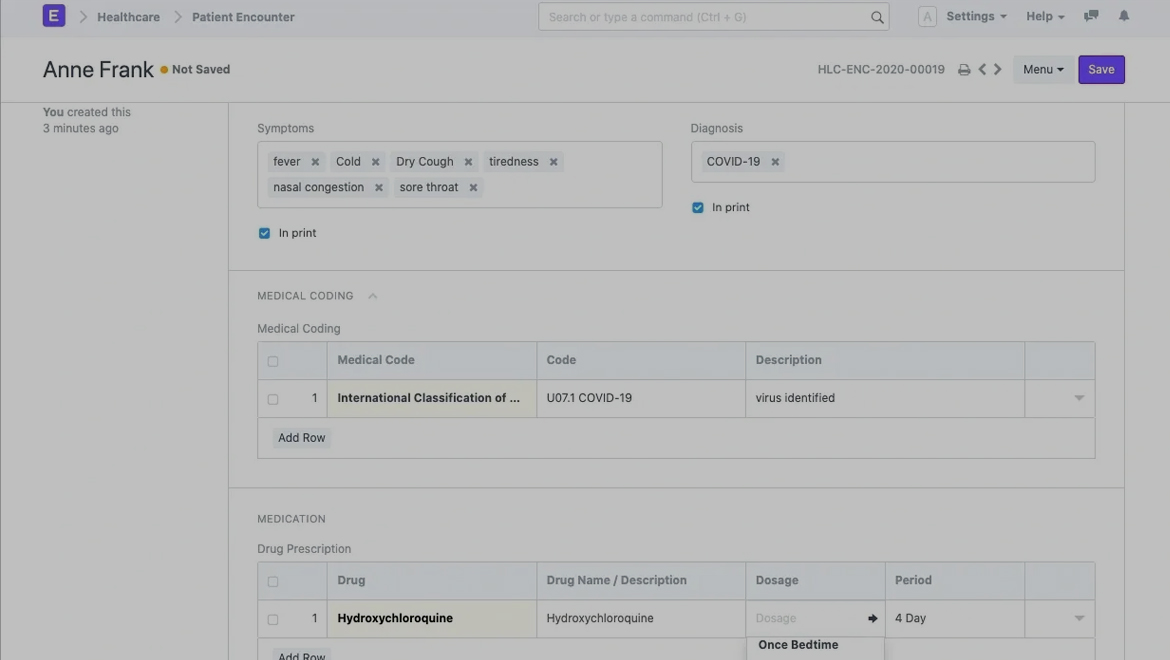The image size is (1170, 660).
Task: Toggle In print checkbox under Diagnosis
Action: (698, 208)
